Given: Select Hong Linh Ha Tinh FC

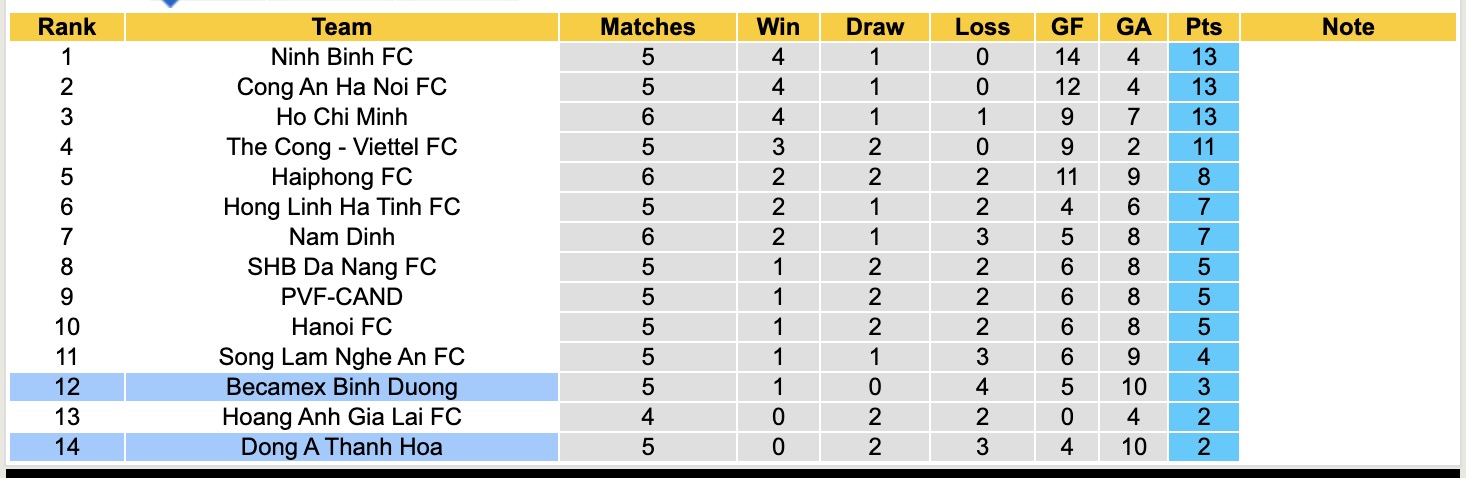Looking at the screenshot, I should (x=341, y=207).
